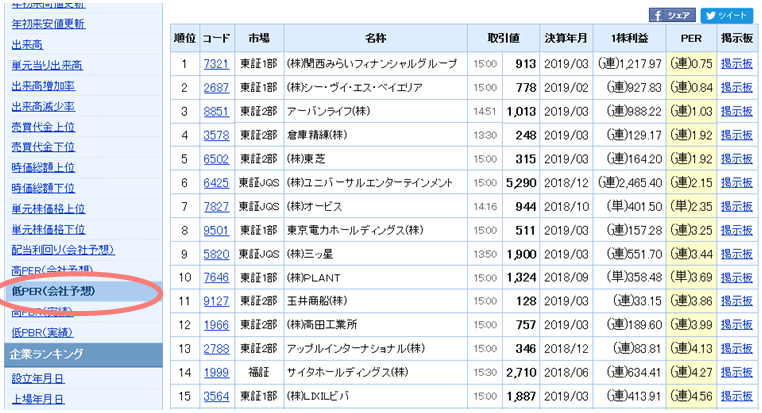
Task: Click PER value (連)0.75
Action: coord(691,64)
